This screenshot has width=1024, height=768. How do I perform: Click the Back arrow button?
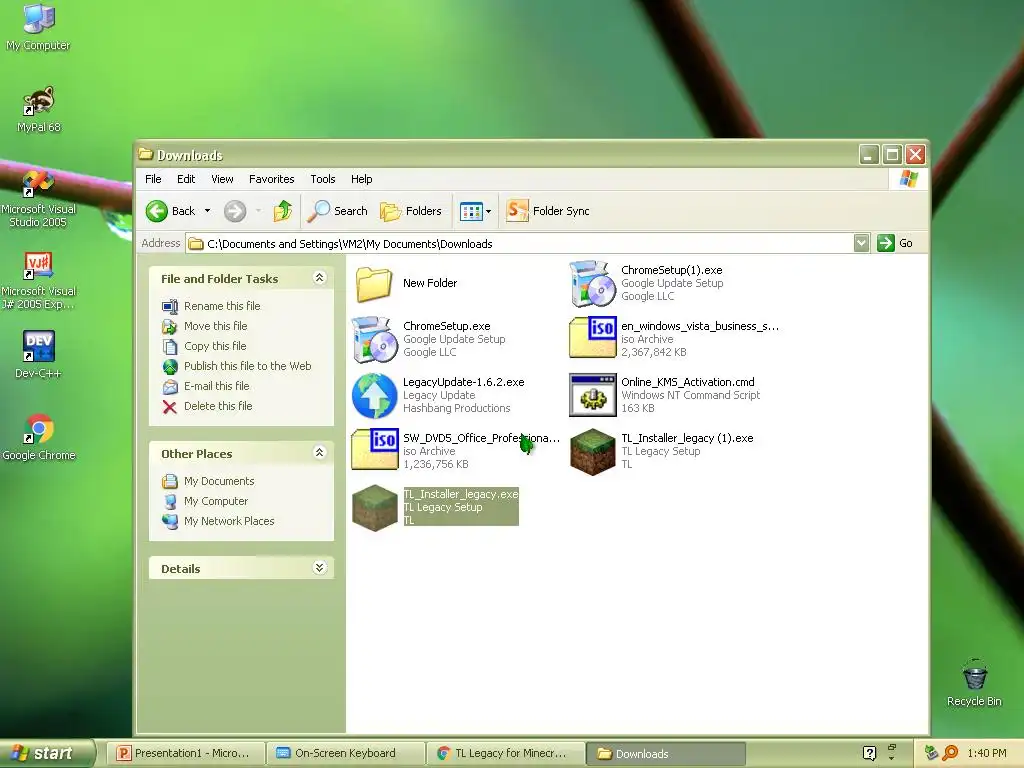[x=170, y=211]
